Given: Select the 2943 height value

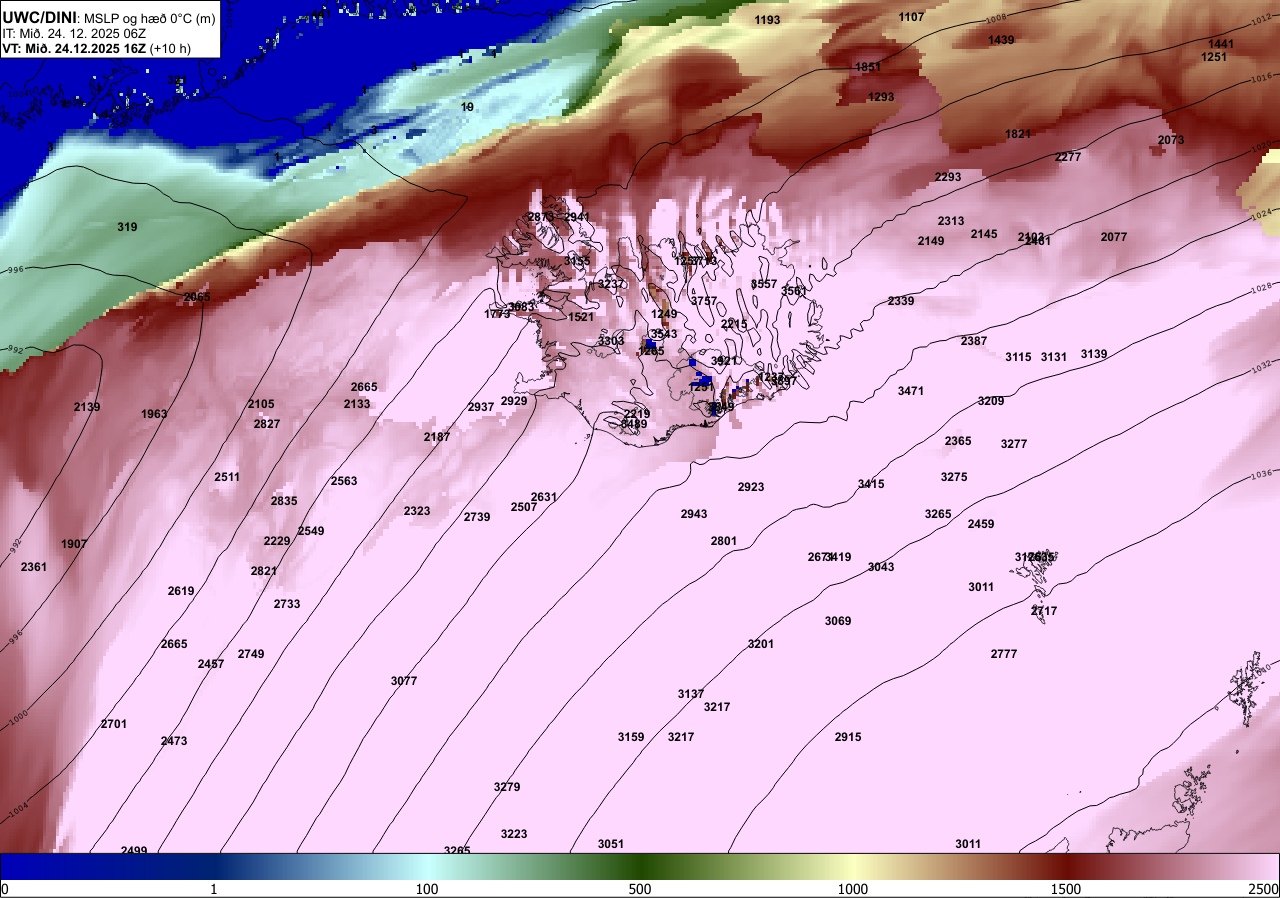Looking at the screenshot, I should pyautogui.click(x=694, y=514).
